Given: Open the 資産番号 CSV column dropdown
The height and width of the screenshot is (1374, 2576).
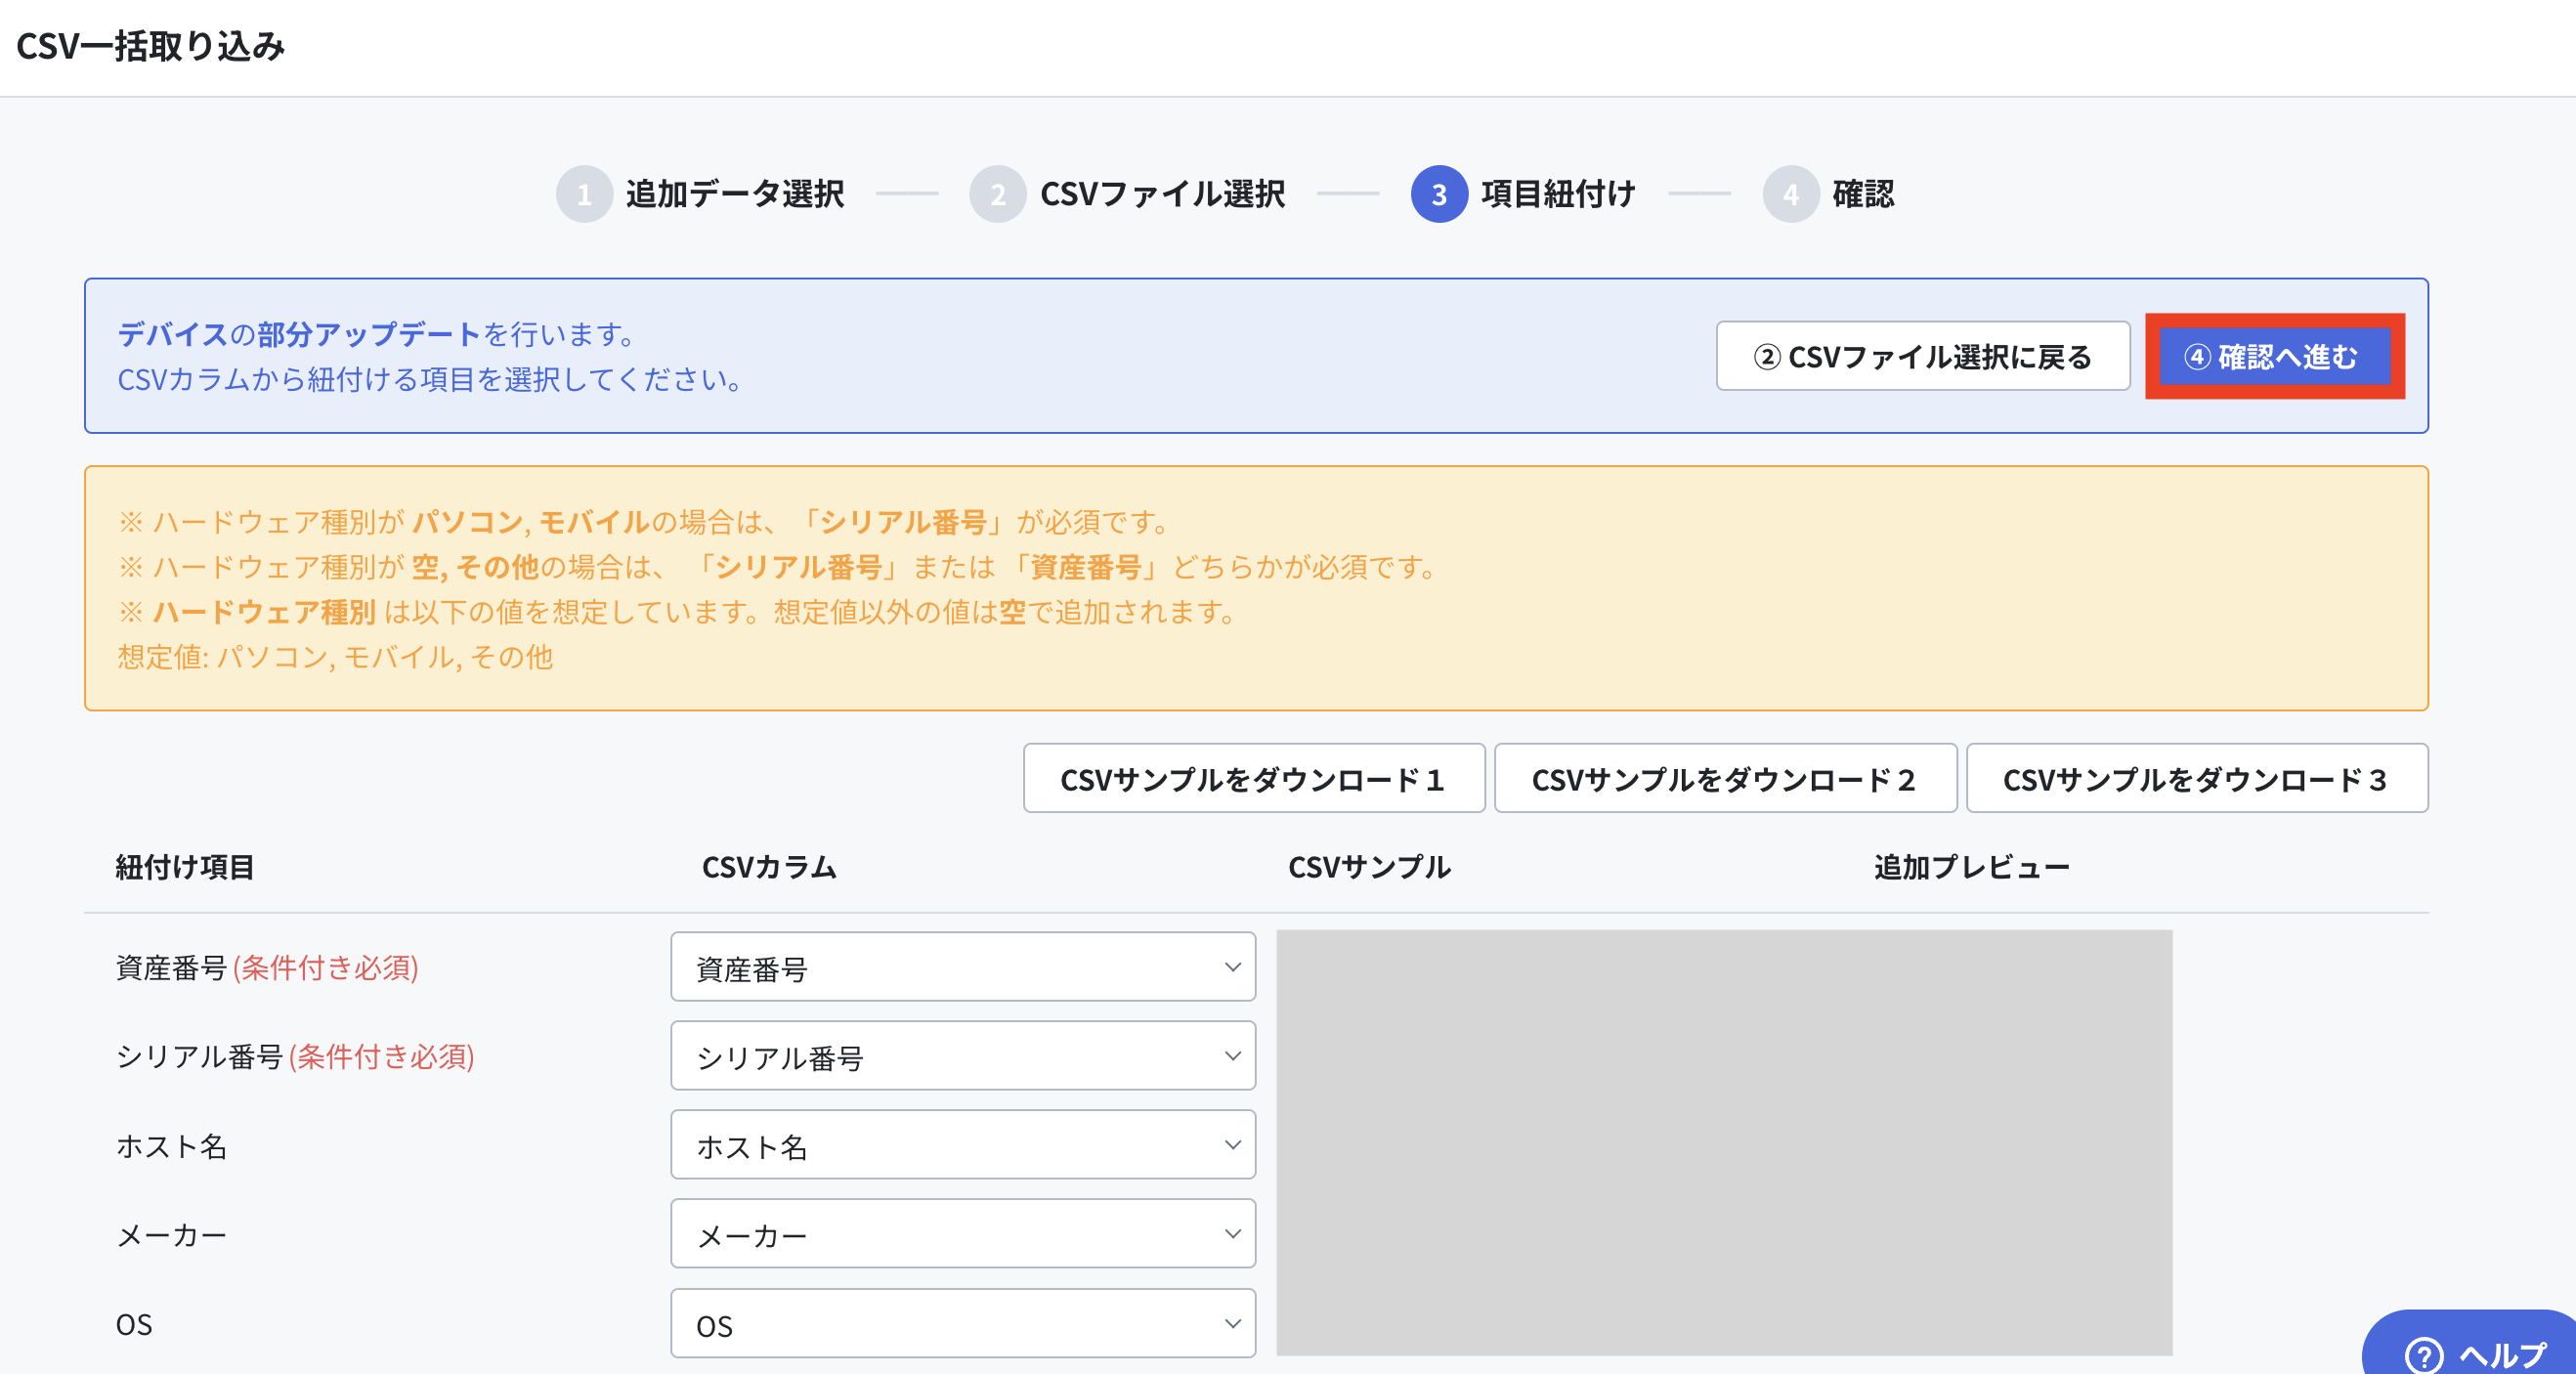Looking at the screenshot, I should (x=963, y=967).
